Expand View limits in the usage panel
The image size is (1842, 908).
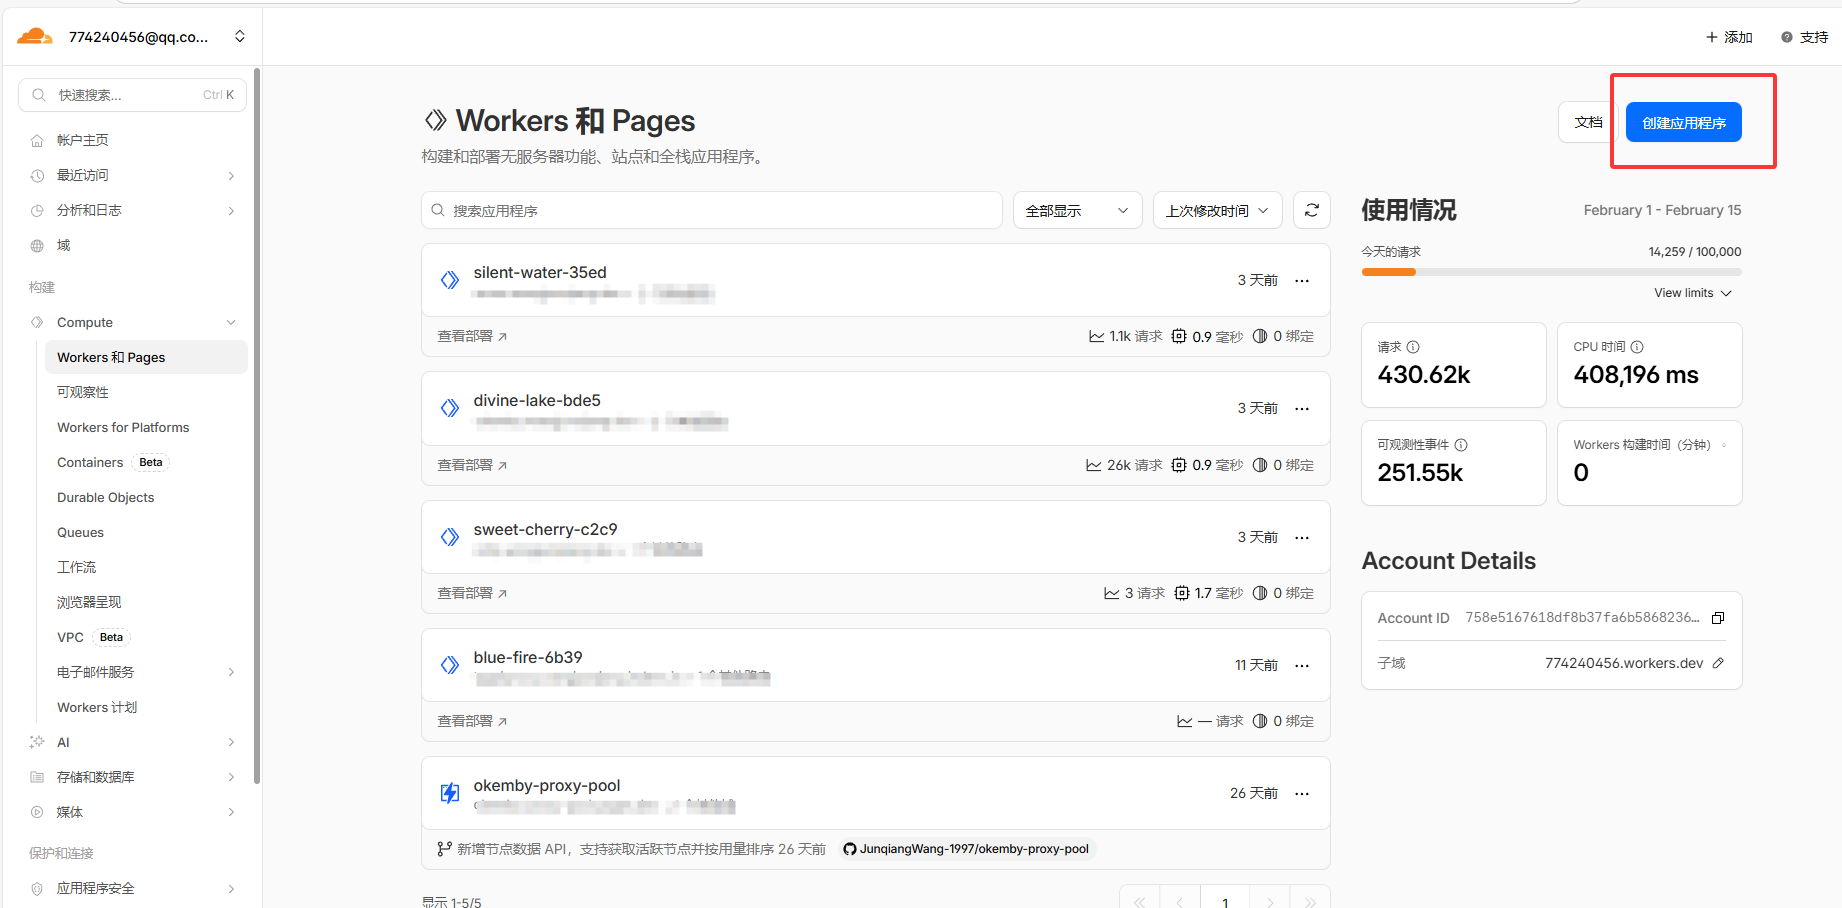coord(1692,293)
